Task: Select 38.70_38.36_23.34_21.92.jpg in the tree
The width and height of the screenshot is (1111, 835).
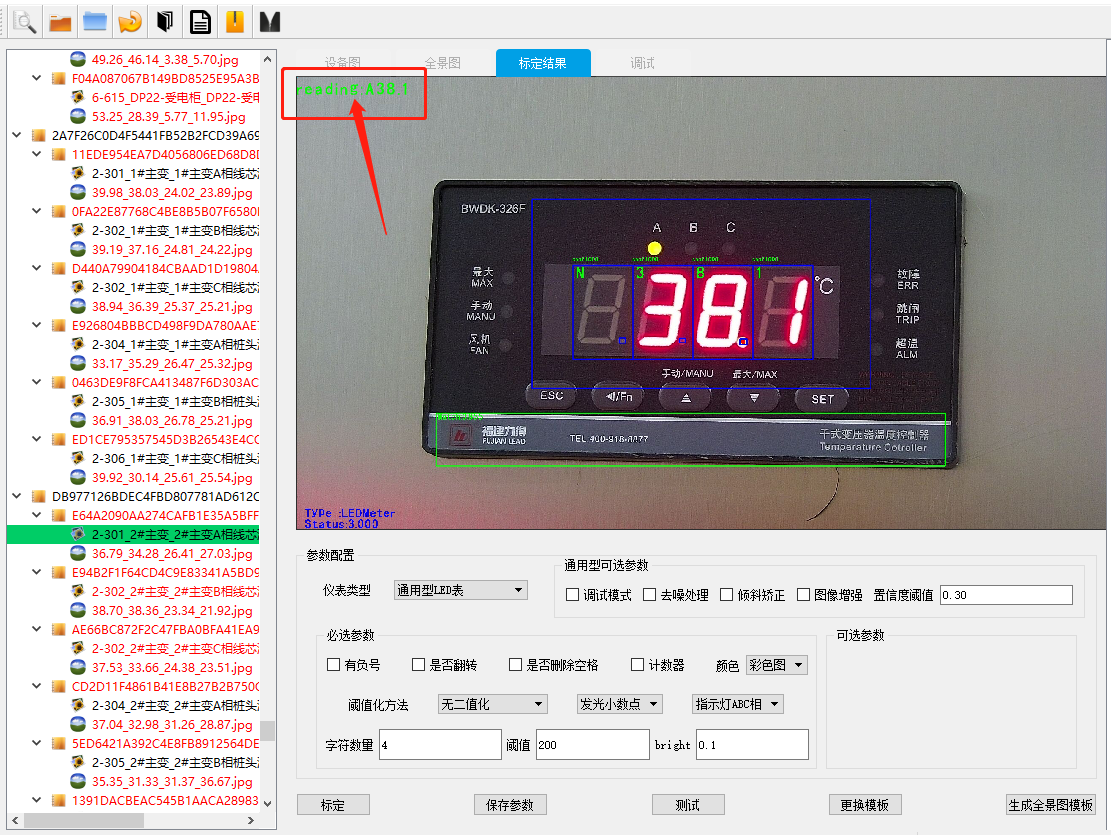Action: [x=172, y=610]
